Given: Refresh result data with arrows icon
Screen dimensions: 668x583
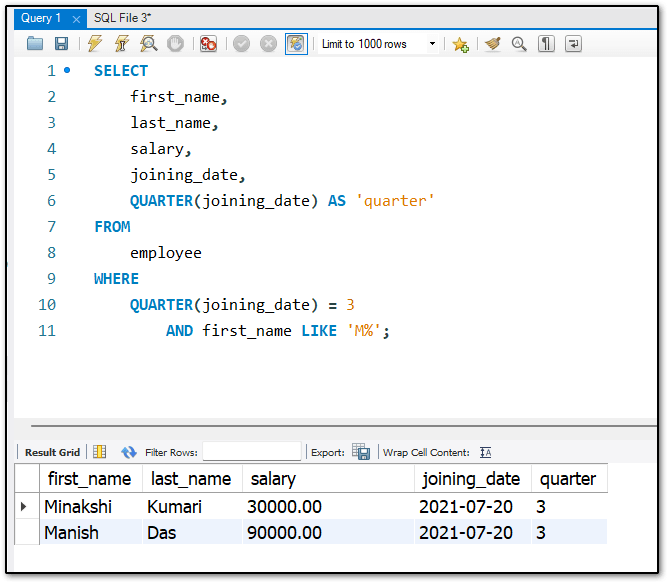Looking at the screenshot, I should tap(129, 452).
